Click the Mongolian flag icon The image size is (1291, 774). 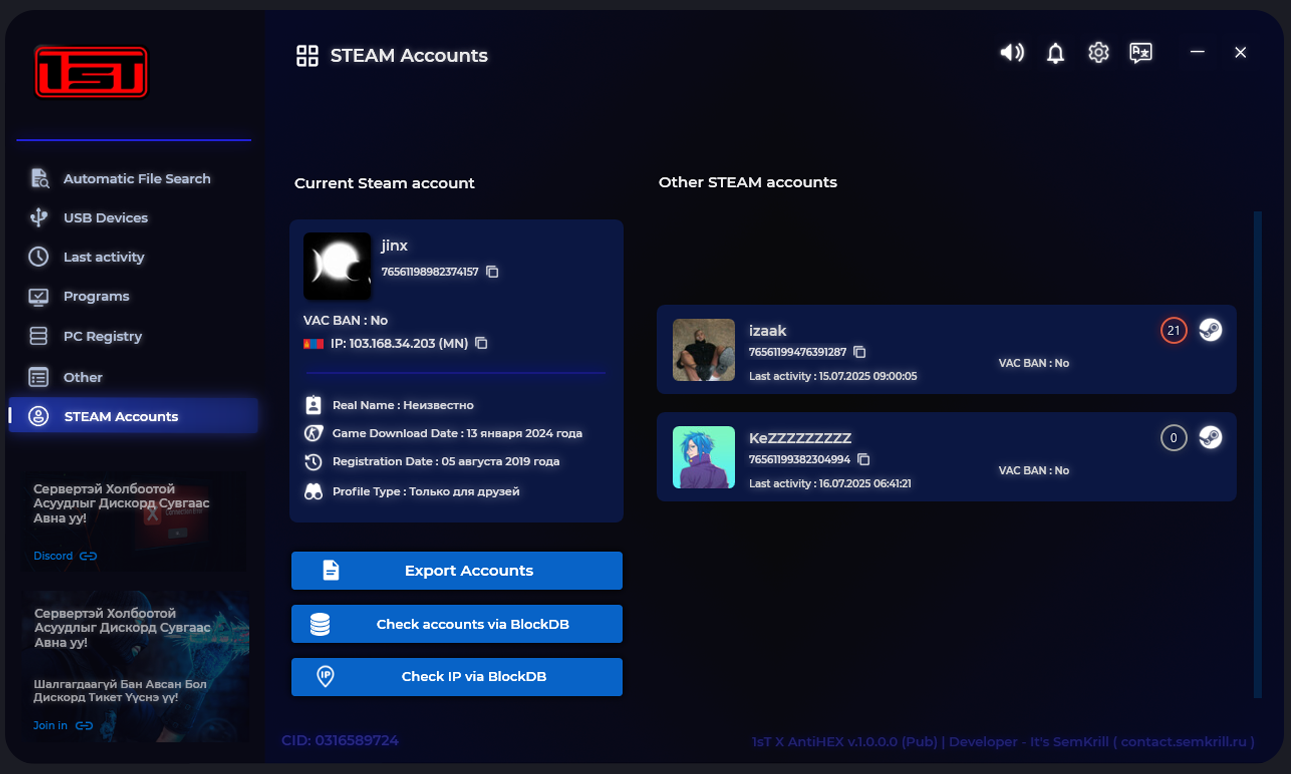click(313, 343)
